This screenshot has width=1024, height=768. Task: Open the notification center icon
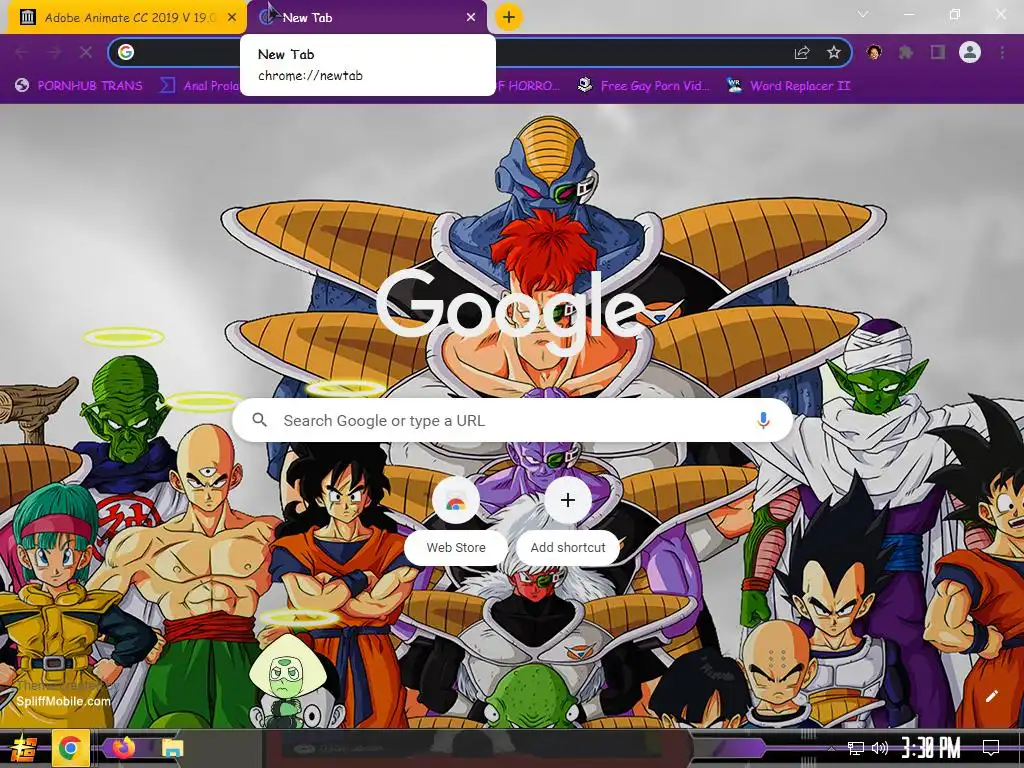991,747
